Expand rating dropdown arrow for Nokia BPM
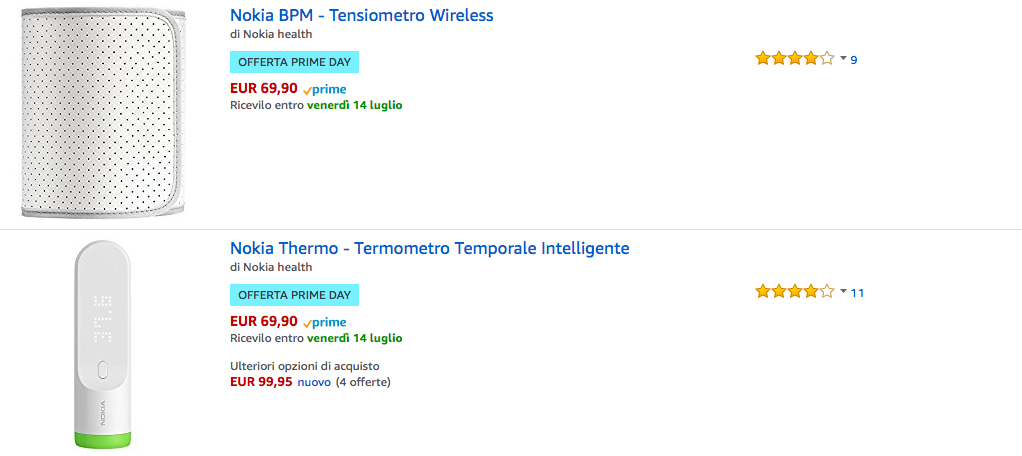The height and width of the screenshot is (456, 1022). (843, 59)
